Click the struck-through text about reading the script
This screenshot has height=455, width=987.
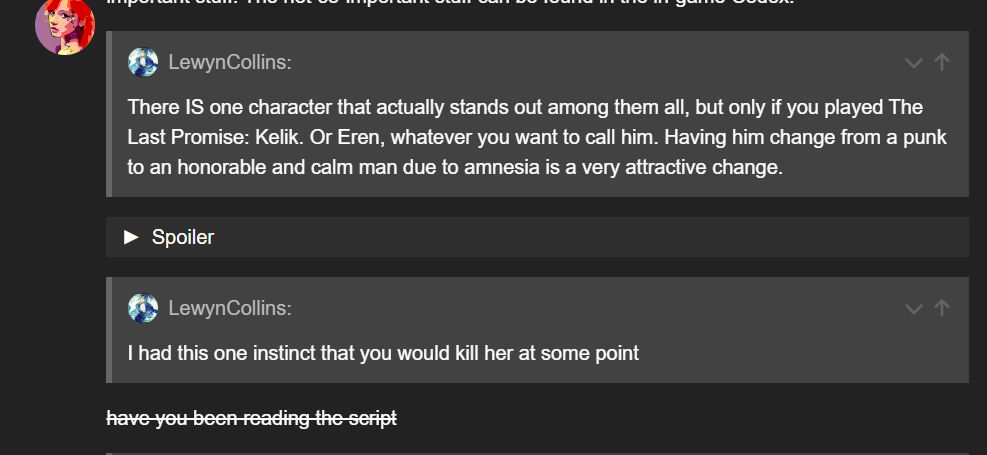coord(252,418)
